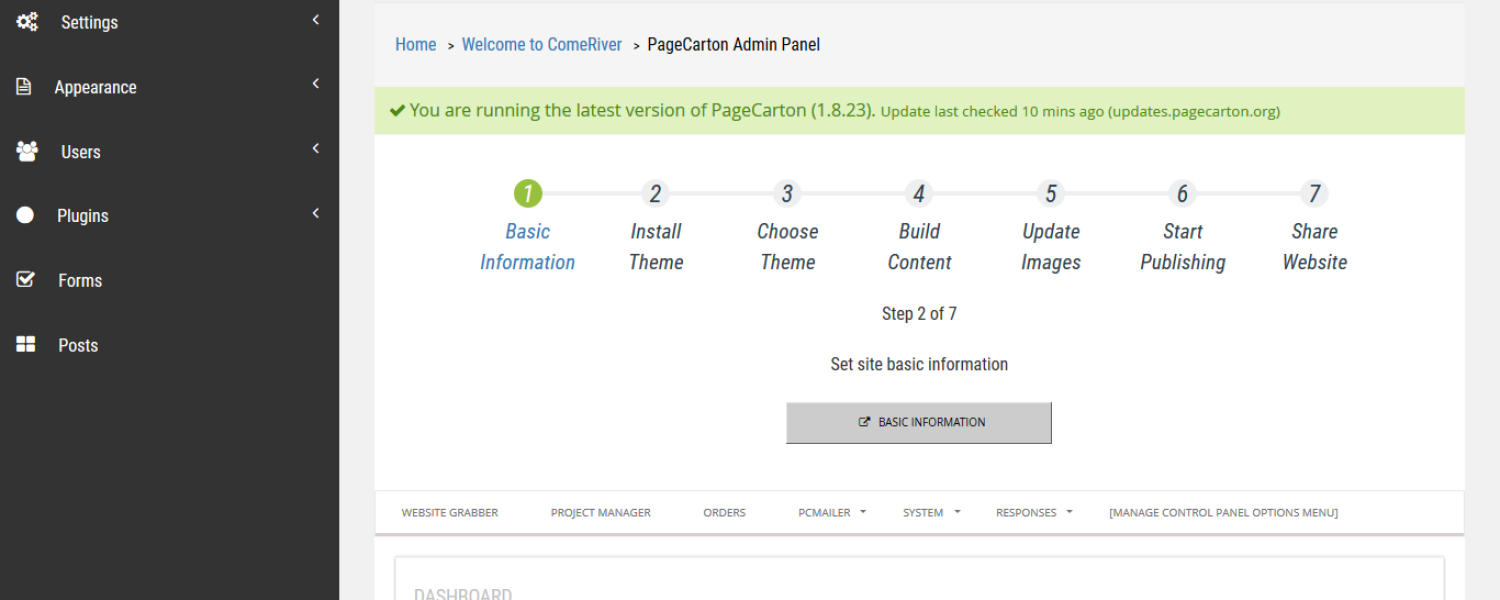Click the Users group icon
The image size is (1500, 600).
[27, 151]
